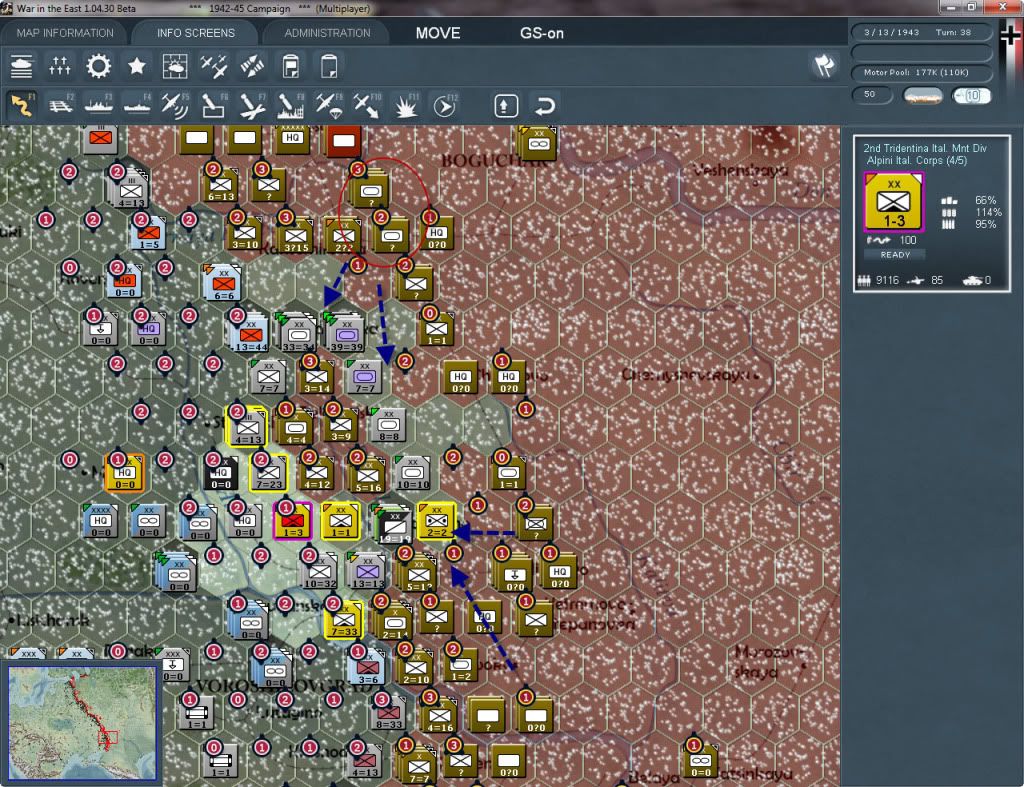Click the 9116 men count in unit panel
Screen dimensions: 1024x787
coord(878,280)
